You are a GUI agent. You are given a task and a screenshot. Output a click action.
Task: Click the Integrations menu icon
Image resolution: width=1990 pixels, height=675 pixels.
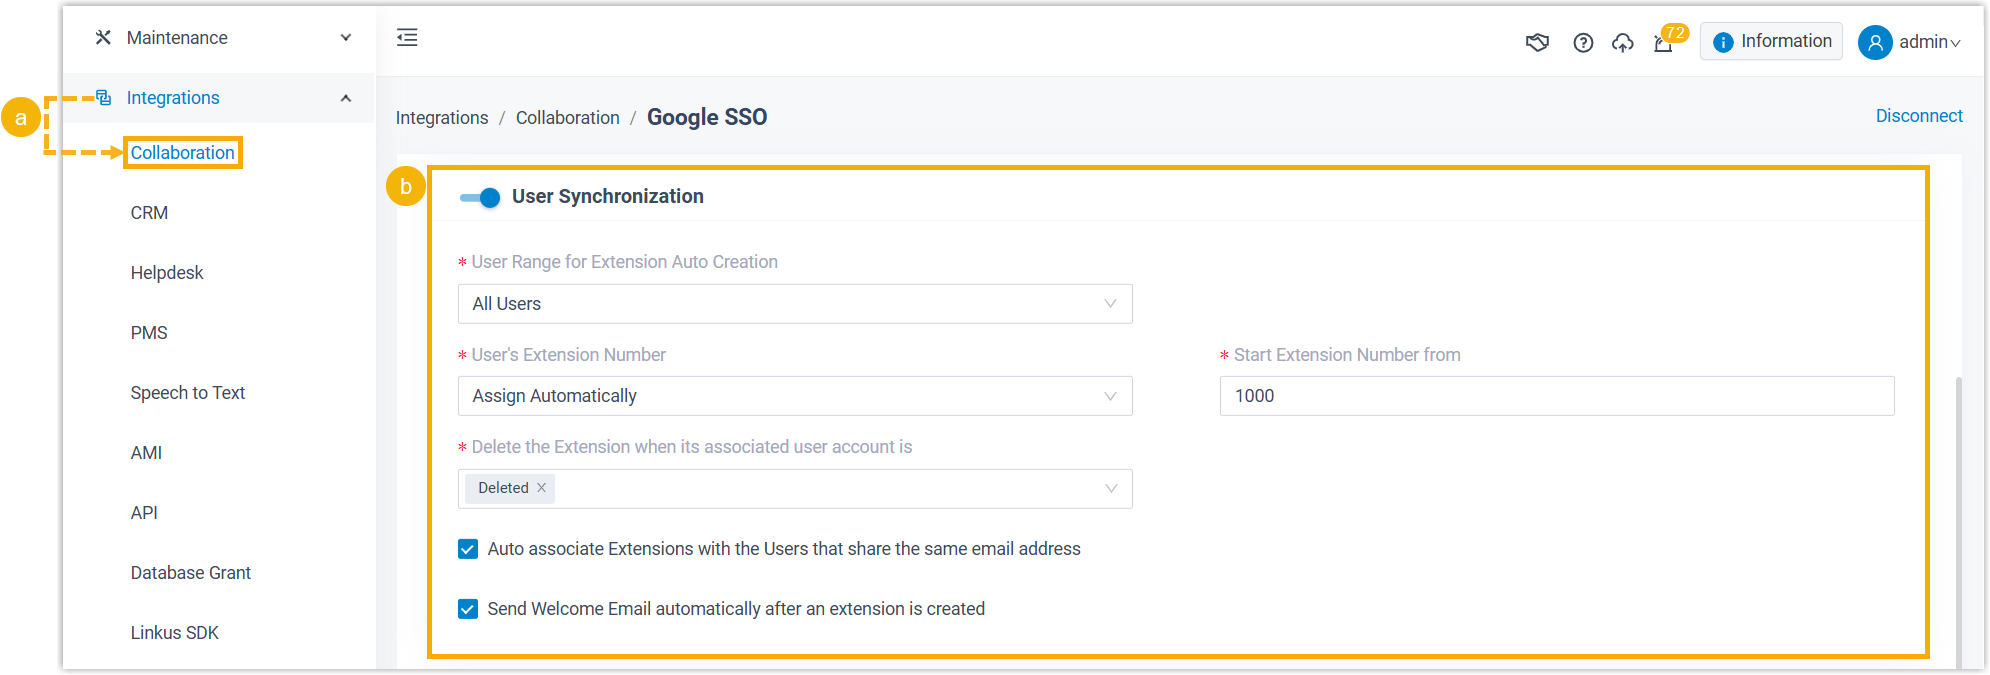pos(103,98)
